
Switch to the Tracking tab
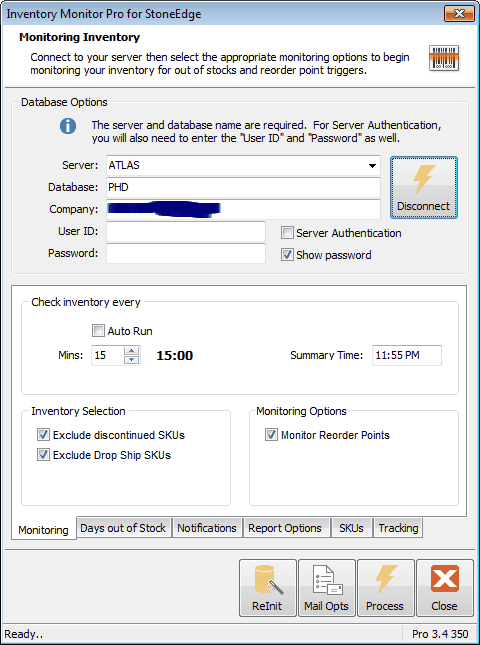click(x=398, y=528)
